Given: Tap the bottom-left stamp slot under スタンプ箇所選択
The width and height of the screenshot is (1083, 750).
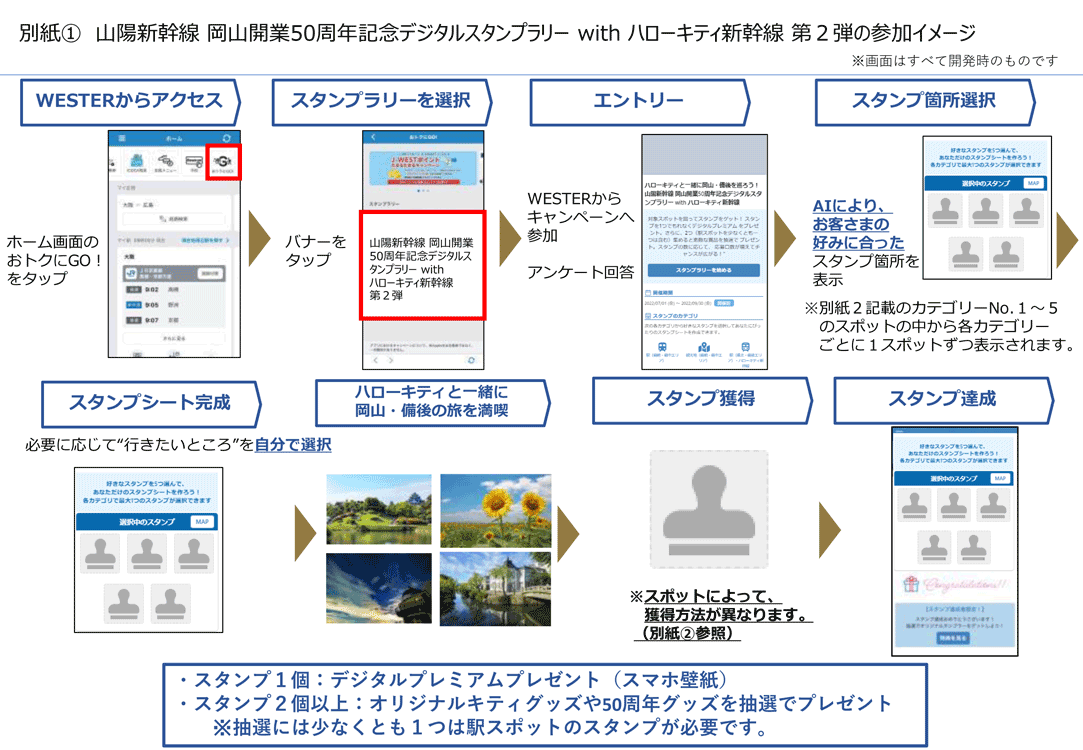Looking at the screenshot, I should pyautogui.click(x=966, y=253).
